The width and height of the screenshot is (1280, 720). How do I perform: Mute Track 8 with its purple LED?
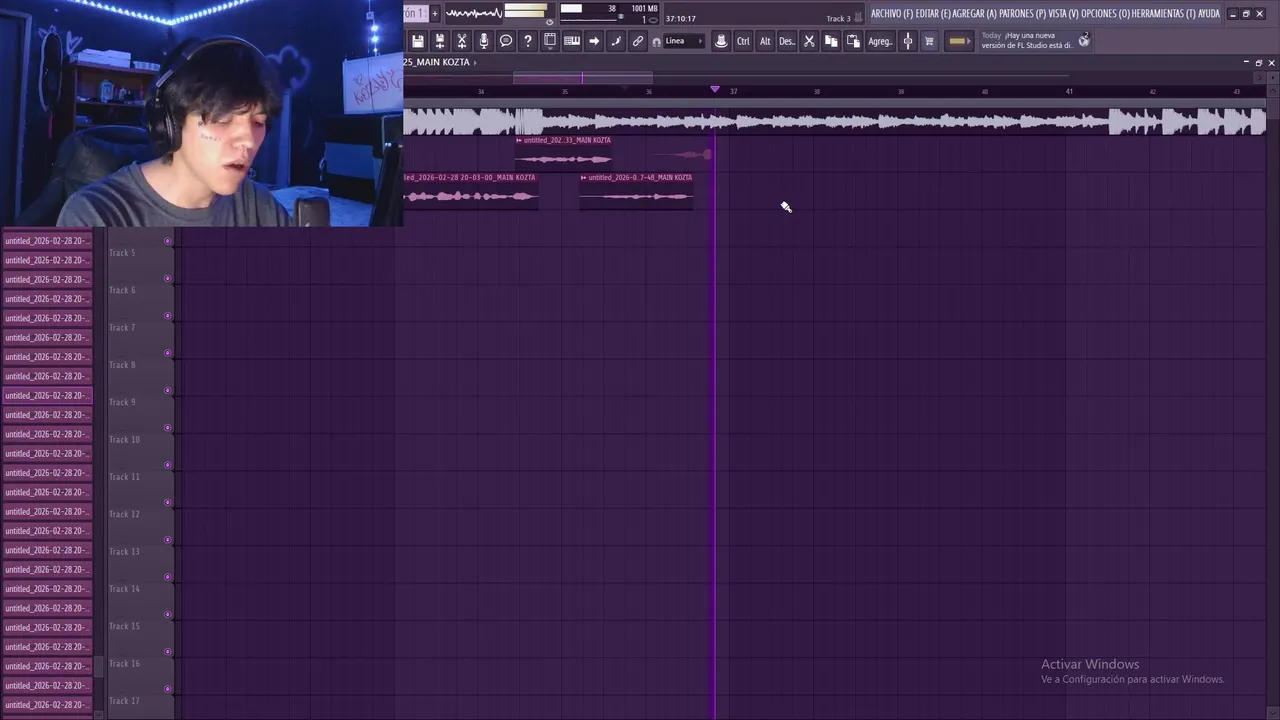click(167, 353)
